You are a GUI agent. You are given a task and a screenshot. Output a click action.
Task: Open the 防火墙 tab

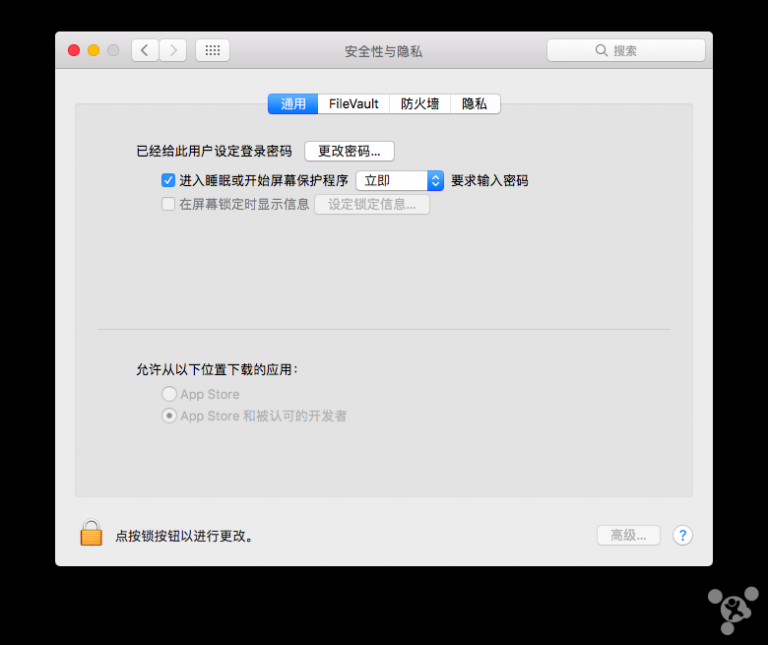pyautogui.click(x=420, y=104)
